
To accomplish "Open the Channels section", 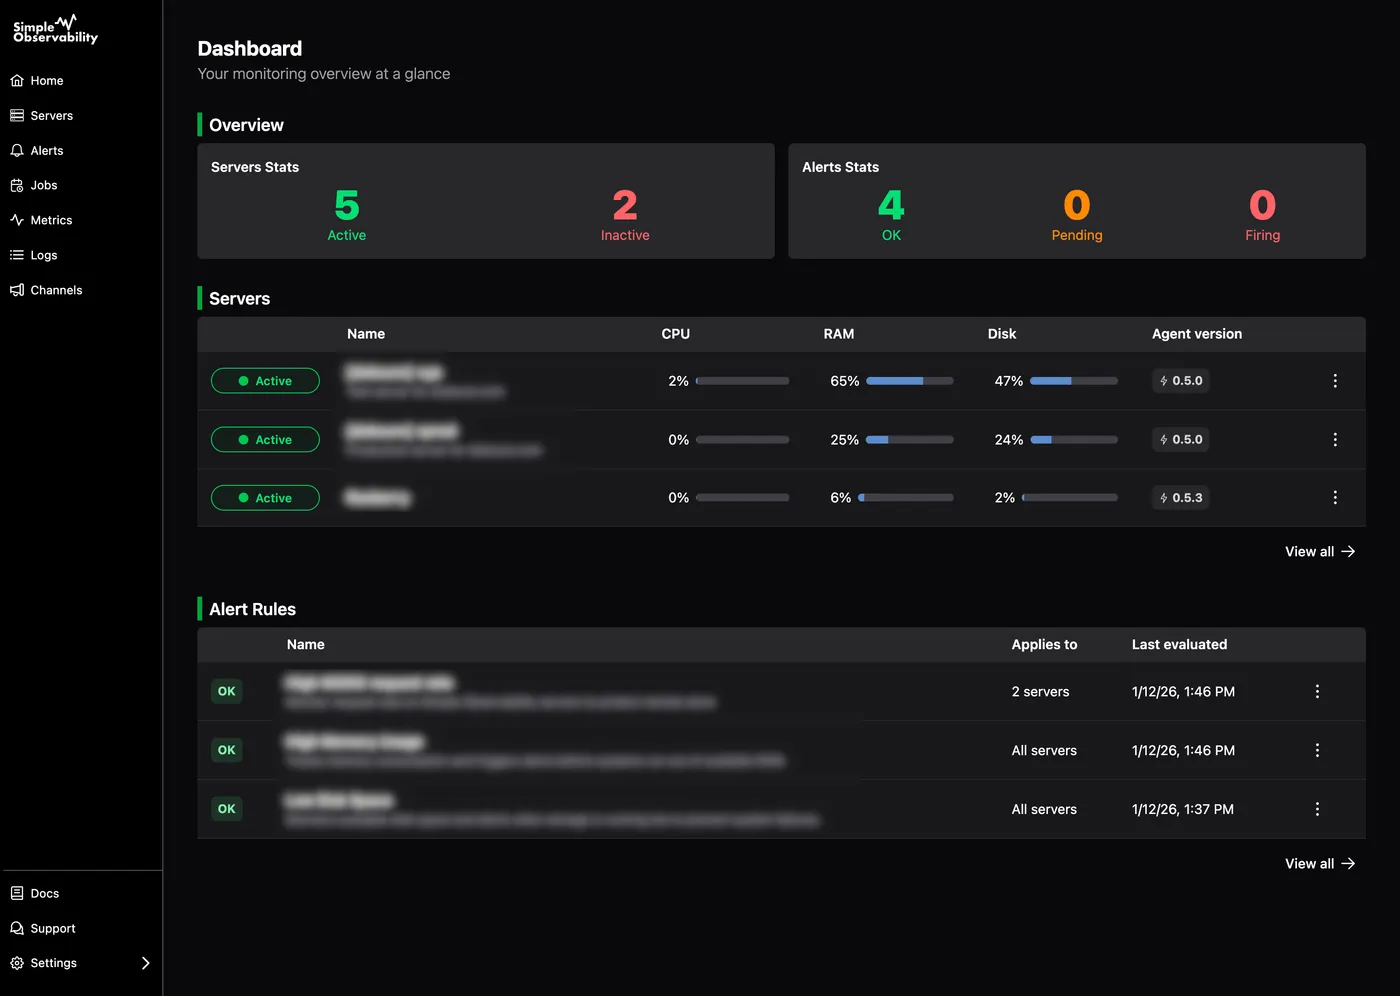I will point(56,290).
